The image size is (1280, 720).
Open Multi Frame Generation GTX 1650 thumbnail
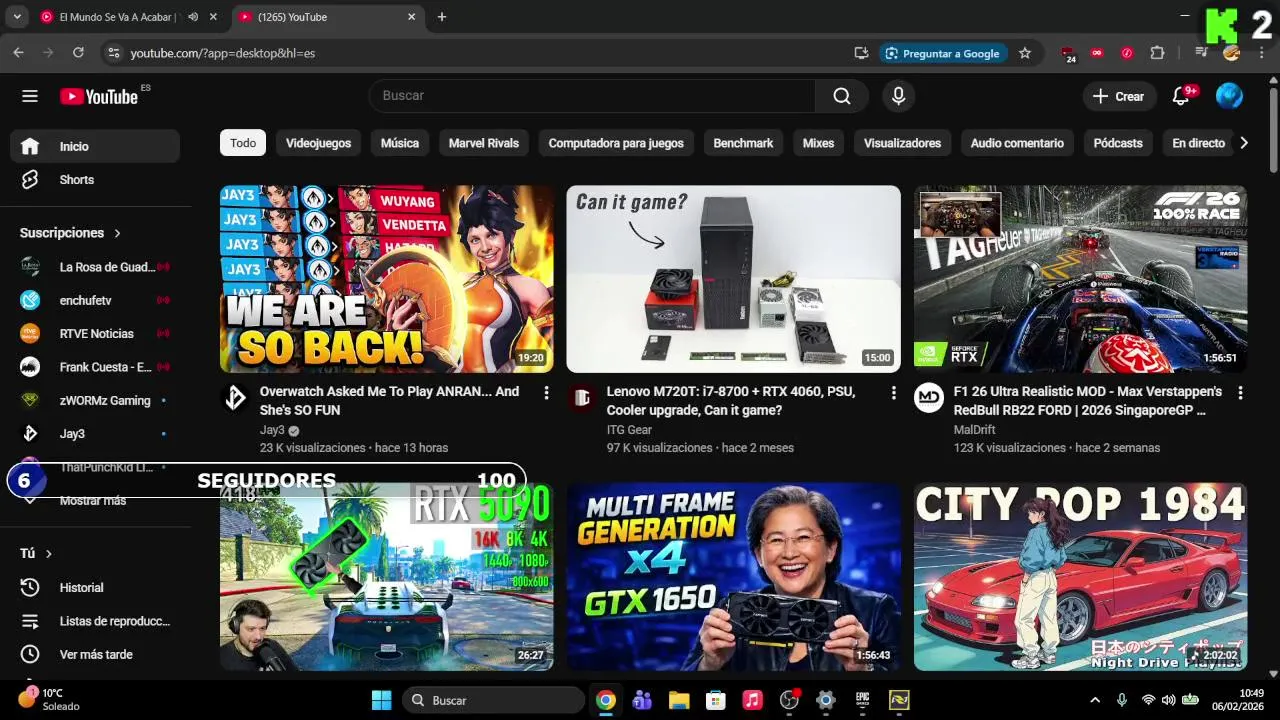[x=733, y=577]
